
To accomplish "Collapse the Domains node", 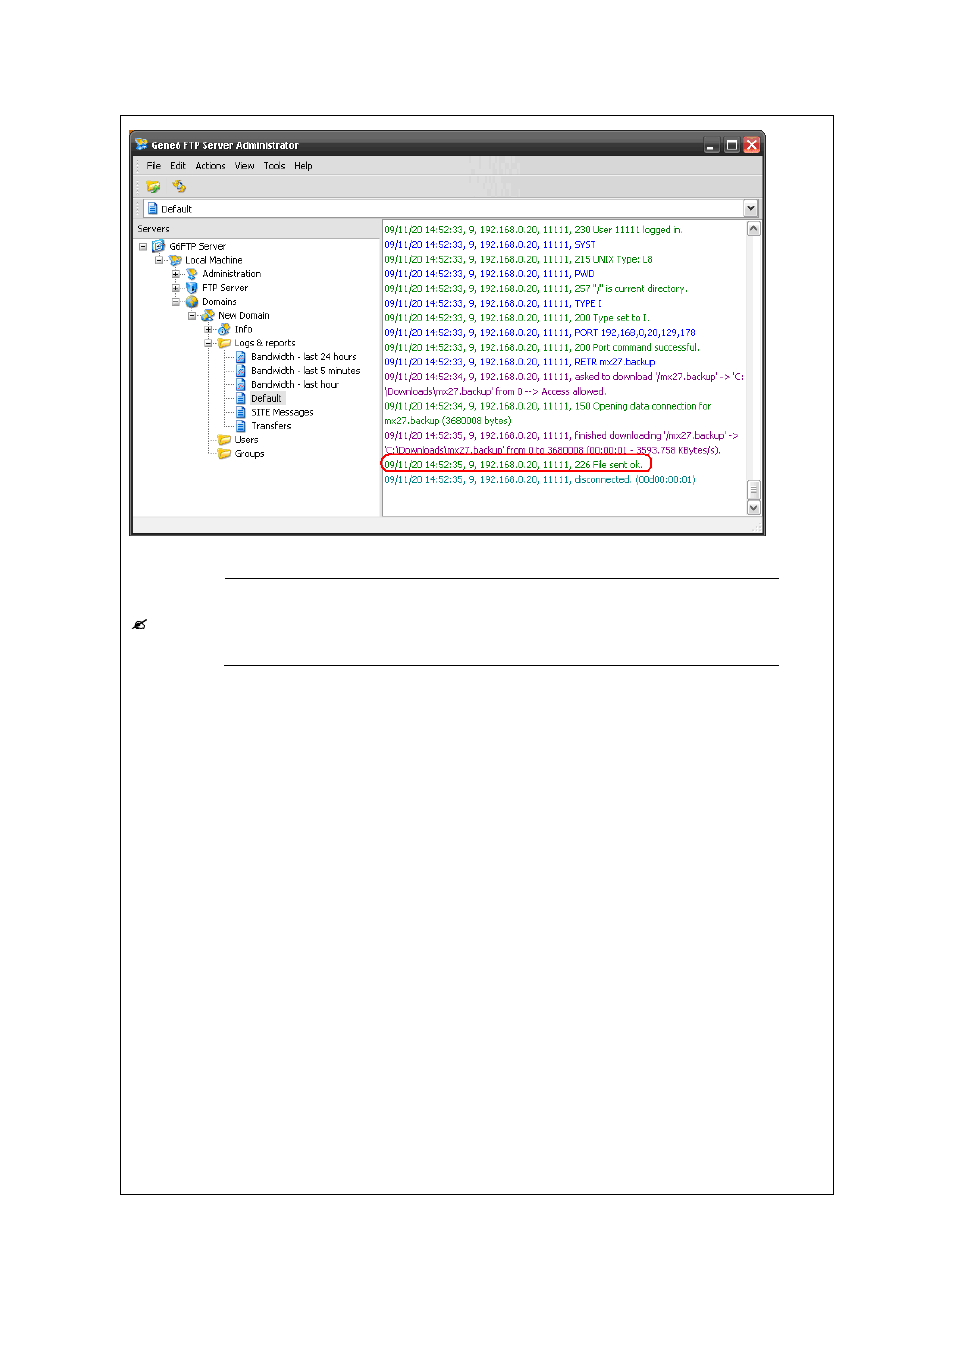I will (x=176, y=302).
